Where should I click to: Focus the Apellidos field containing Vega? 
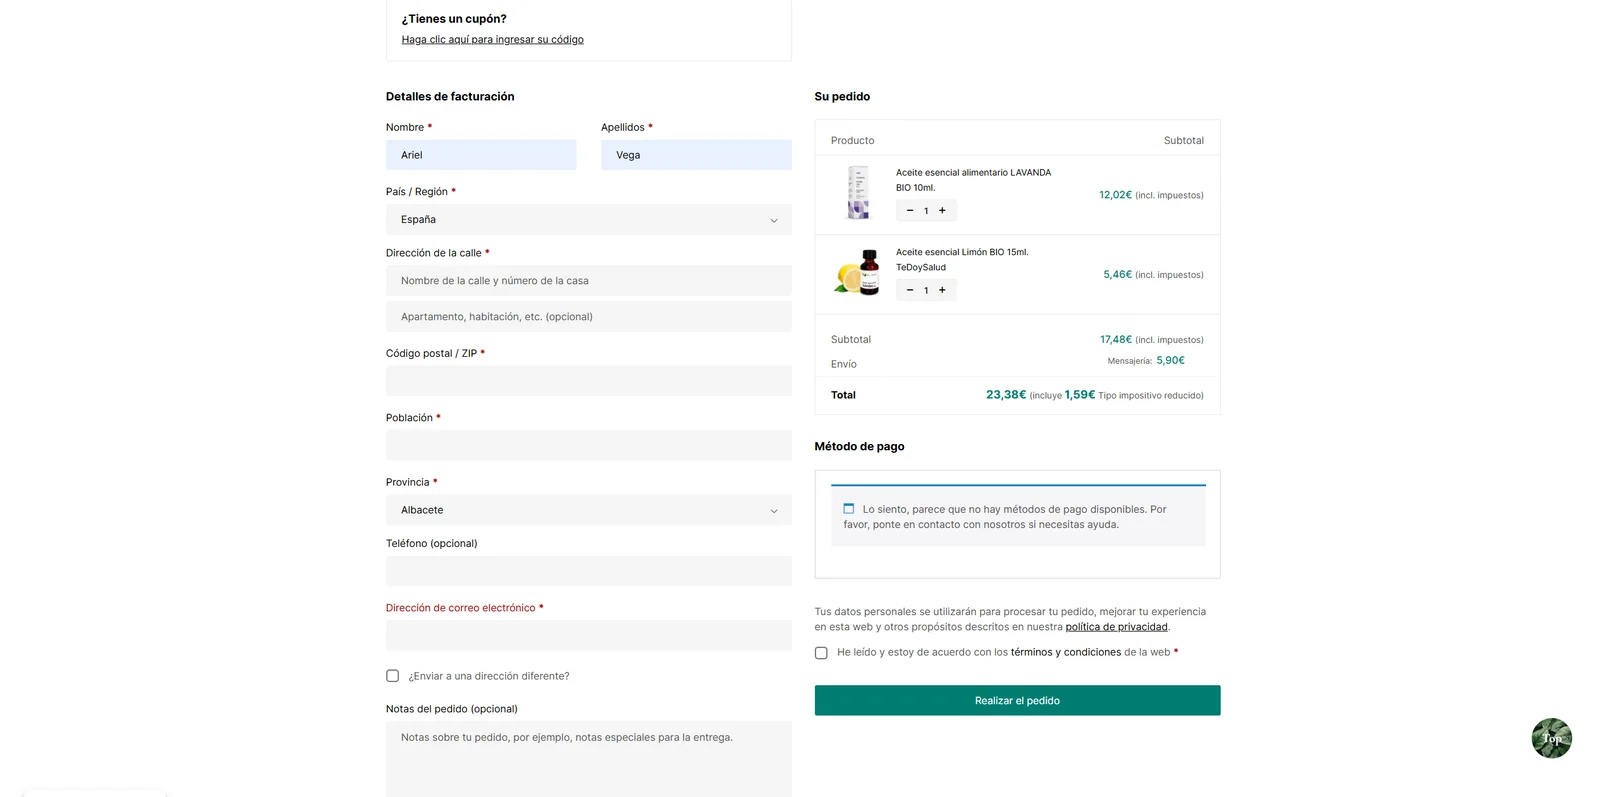(696, 155)
